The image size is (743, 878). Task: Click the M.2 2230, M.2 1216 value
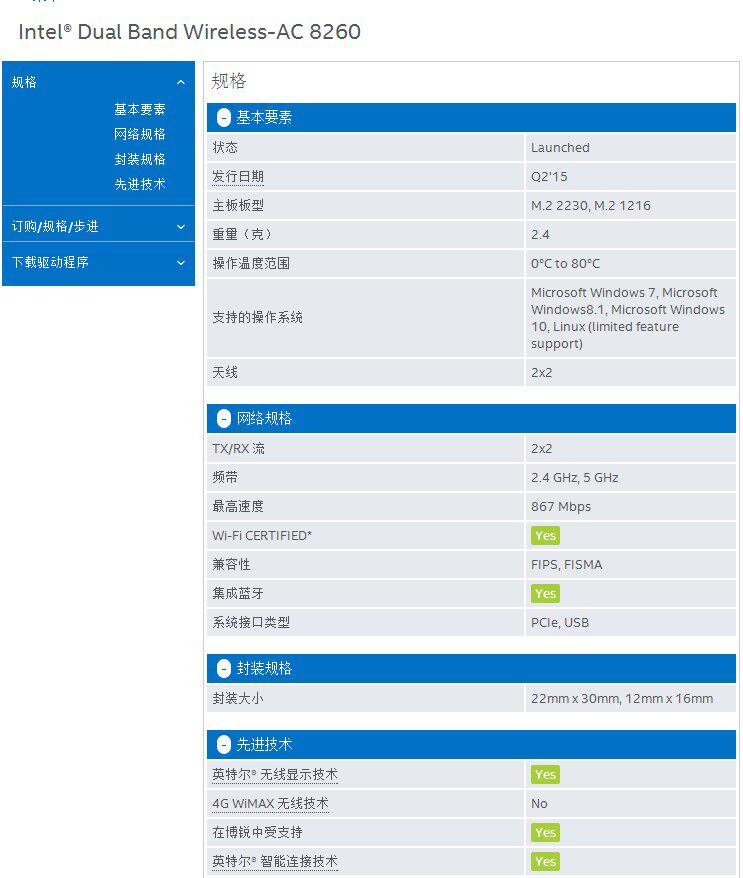pyautogui.click(x=591, y=206)
